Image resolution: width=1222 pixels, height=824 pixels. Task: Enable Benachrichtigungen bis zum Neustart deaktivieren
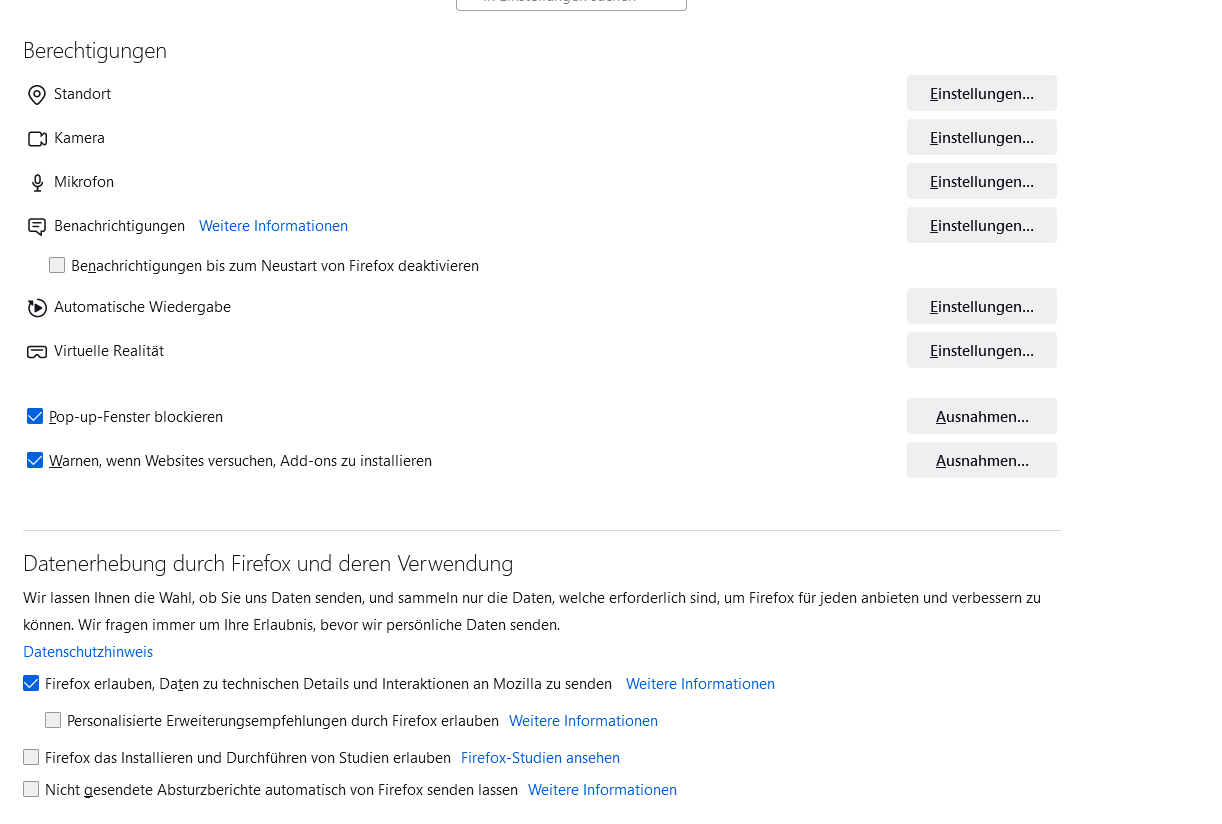(57, 266)
